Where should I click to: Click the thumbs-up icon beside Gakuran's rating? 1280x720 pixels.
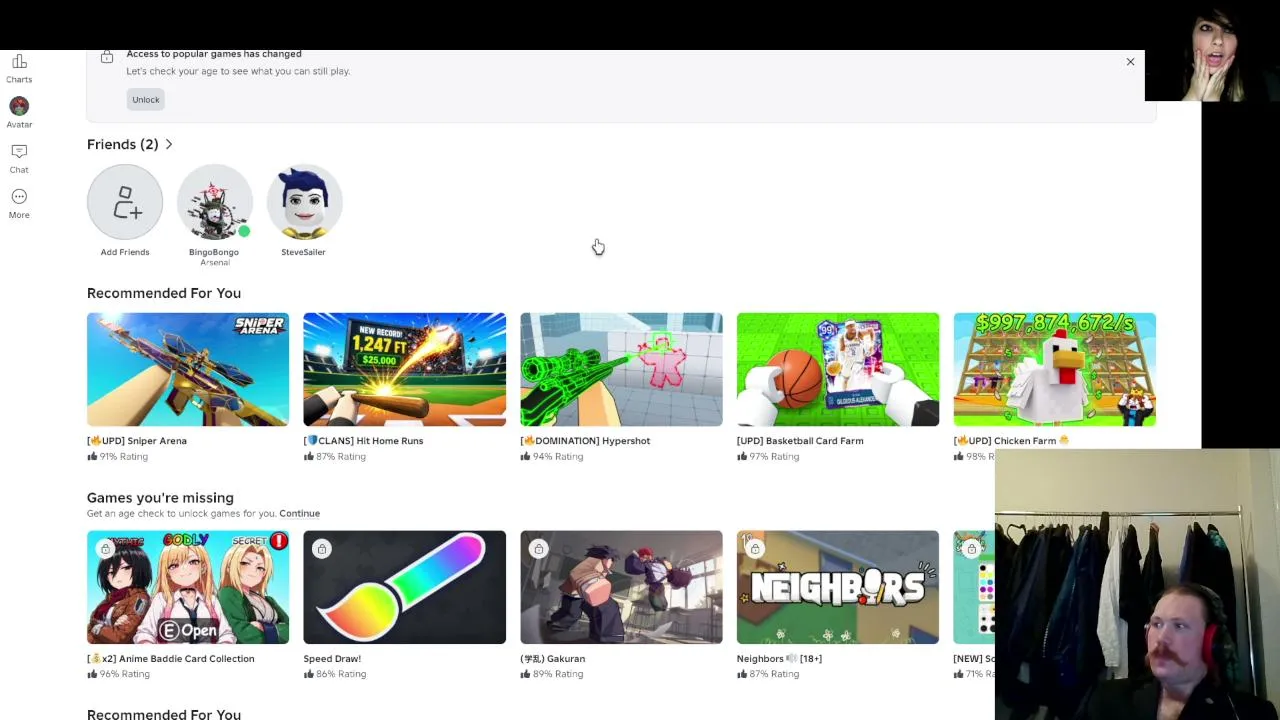(x=526, y=674)
